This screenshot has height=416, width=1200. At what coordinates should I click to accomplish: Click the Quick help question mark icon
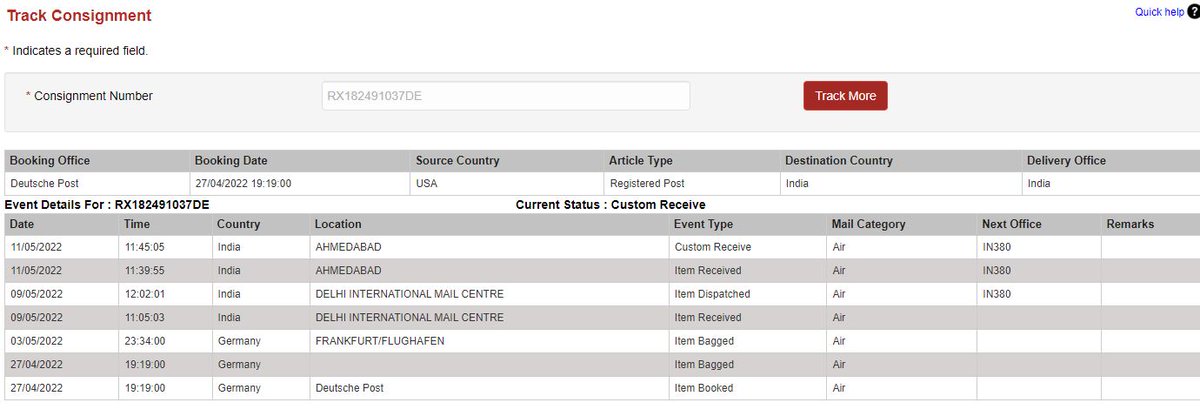pyautogui.click(x=1193, y=12)
